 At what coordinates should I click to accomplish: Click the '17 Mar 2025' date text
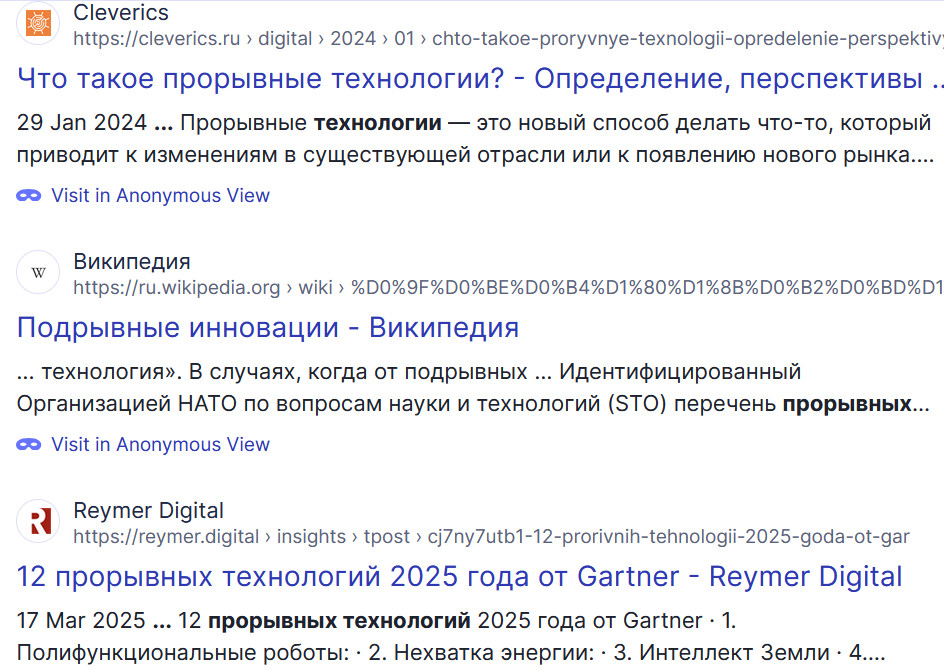80,621
